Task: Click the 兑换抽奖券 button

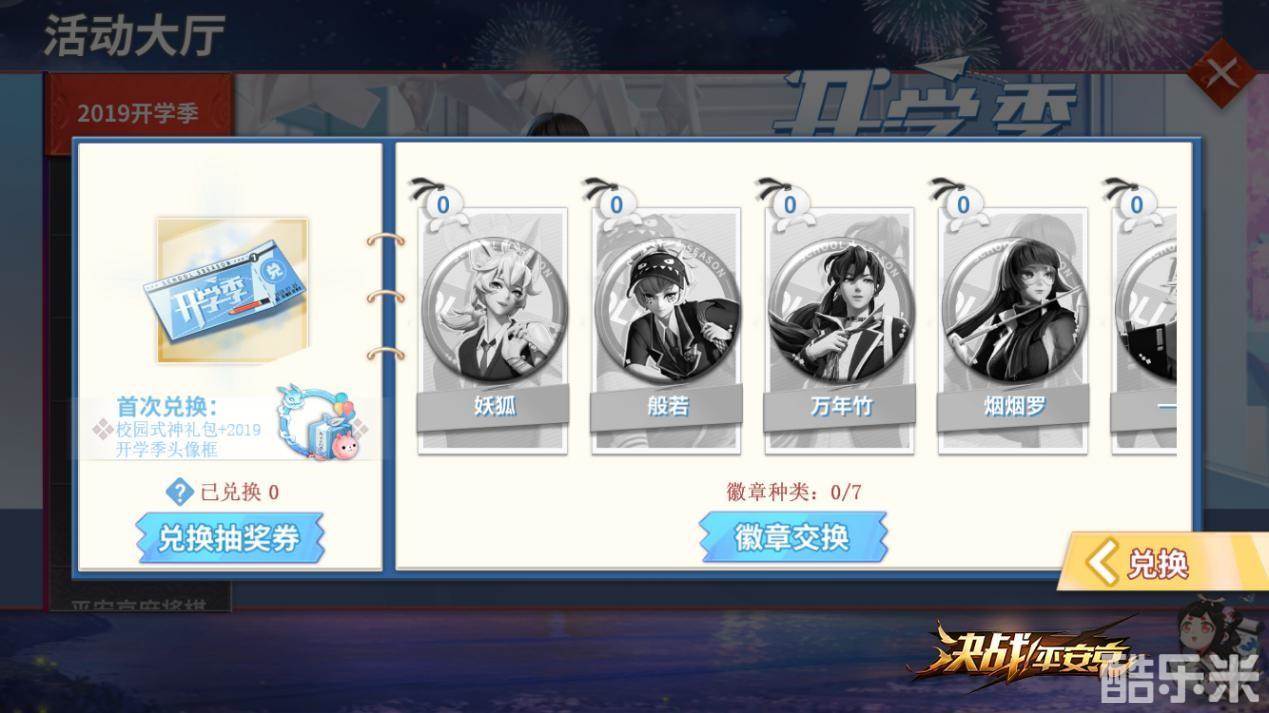Action: [x=231, y=538]
